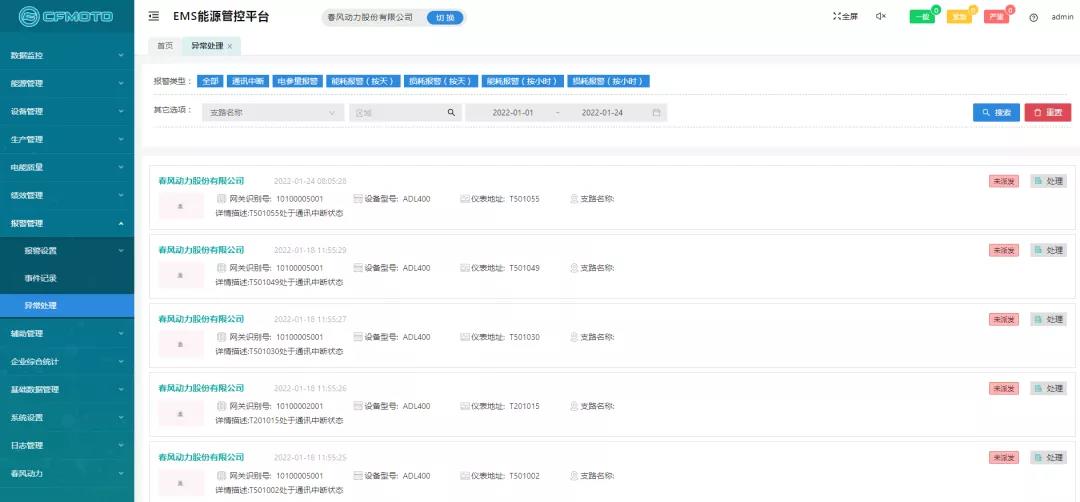Screen dimensions: 1080x502
Task: Click the blue 搜索 button
Action: pos(996,112)
